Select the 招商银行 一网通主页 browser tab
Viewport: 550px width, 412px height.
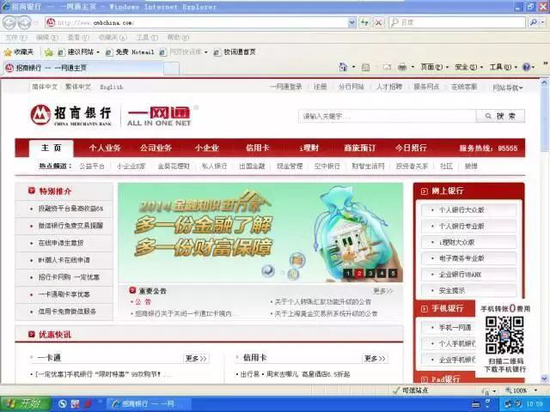pyautogui.click(x=83, y=68)
